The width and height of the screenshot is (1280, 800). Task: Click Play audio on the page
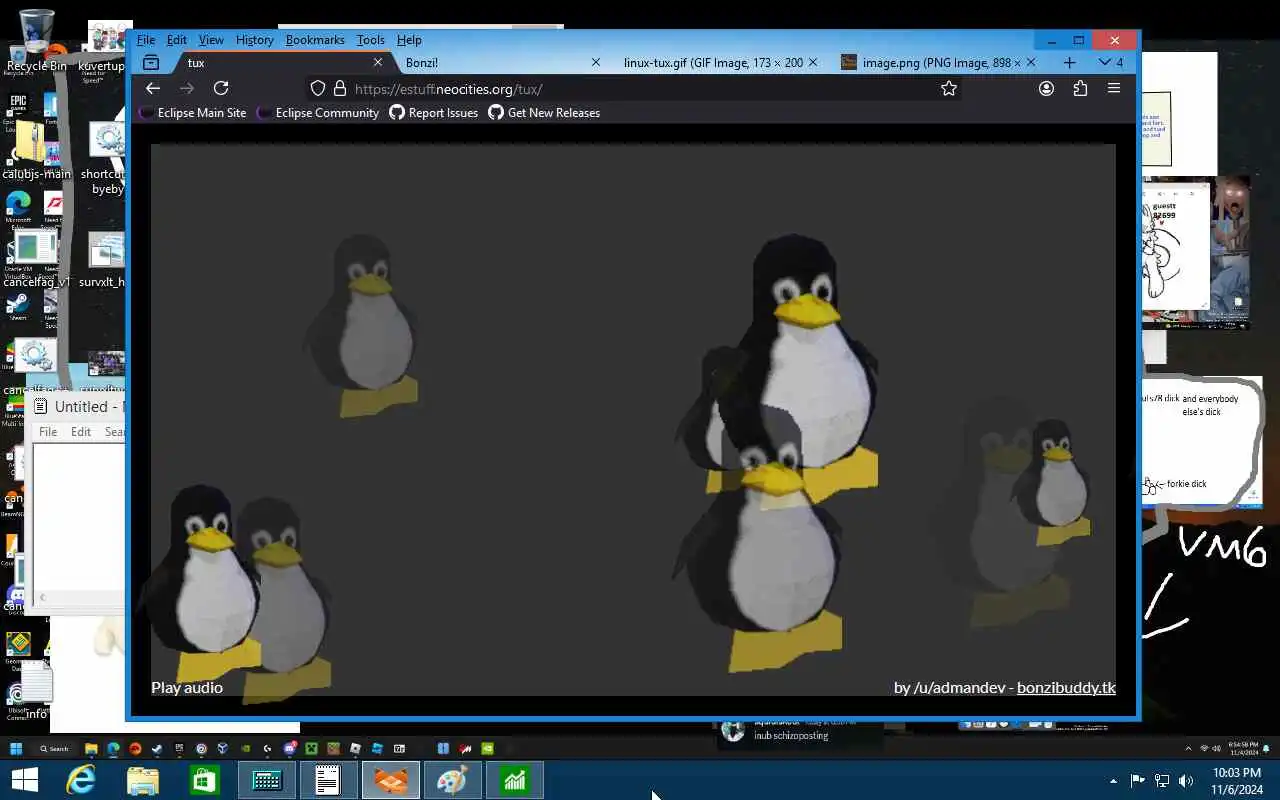click(187, 687)
